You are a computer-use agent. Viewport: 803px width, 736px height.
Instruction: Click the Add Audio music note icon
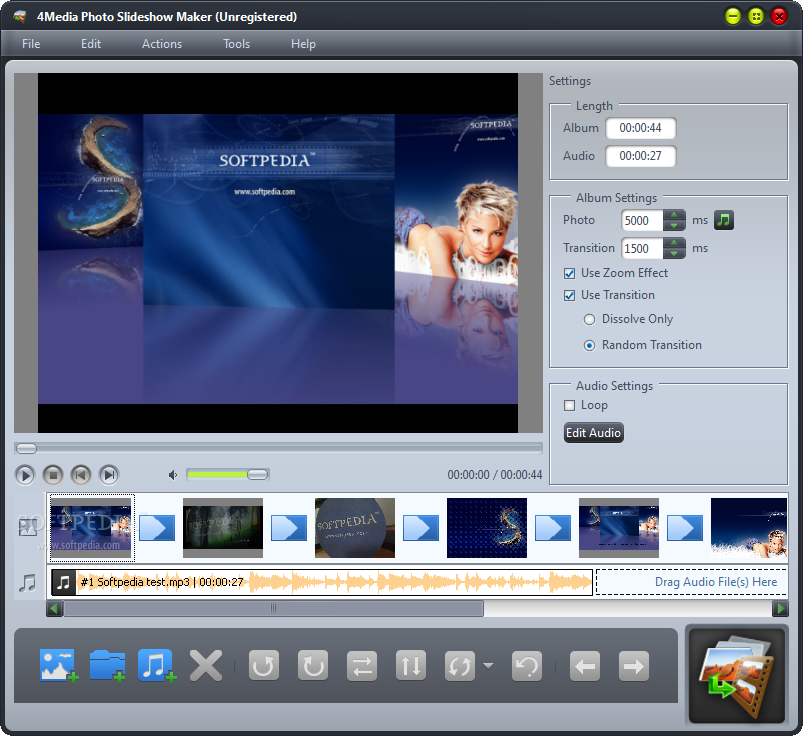157,666
